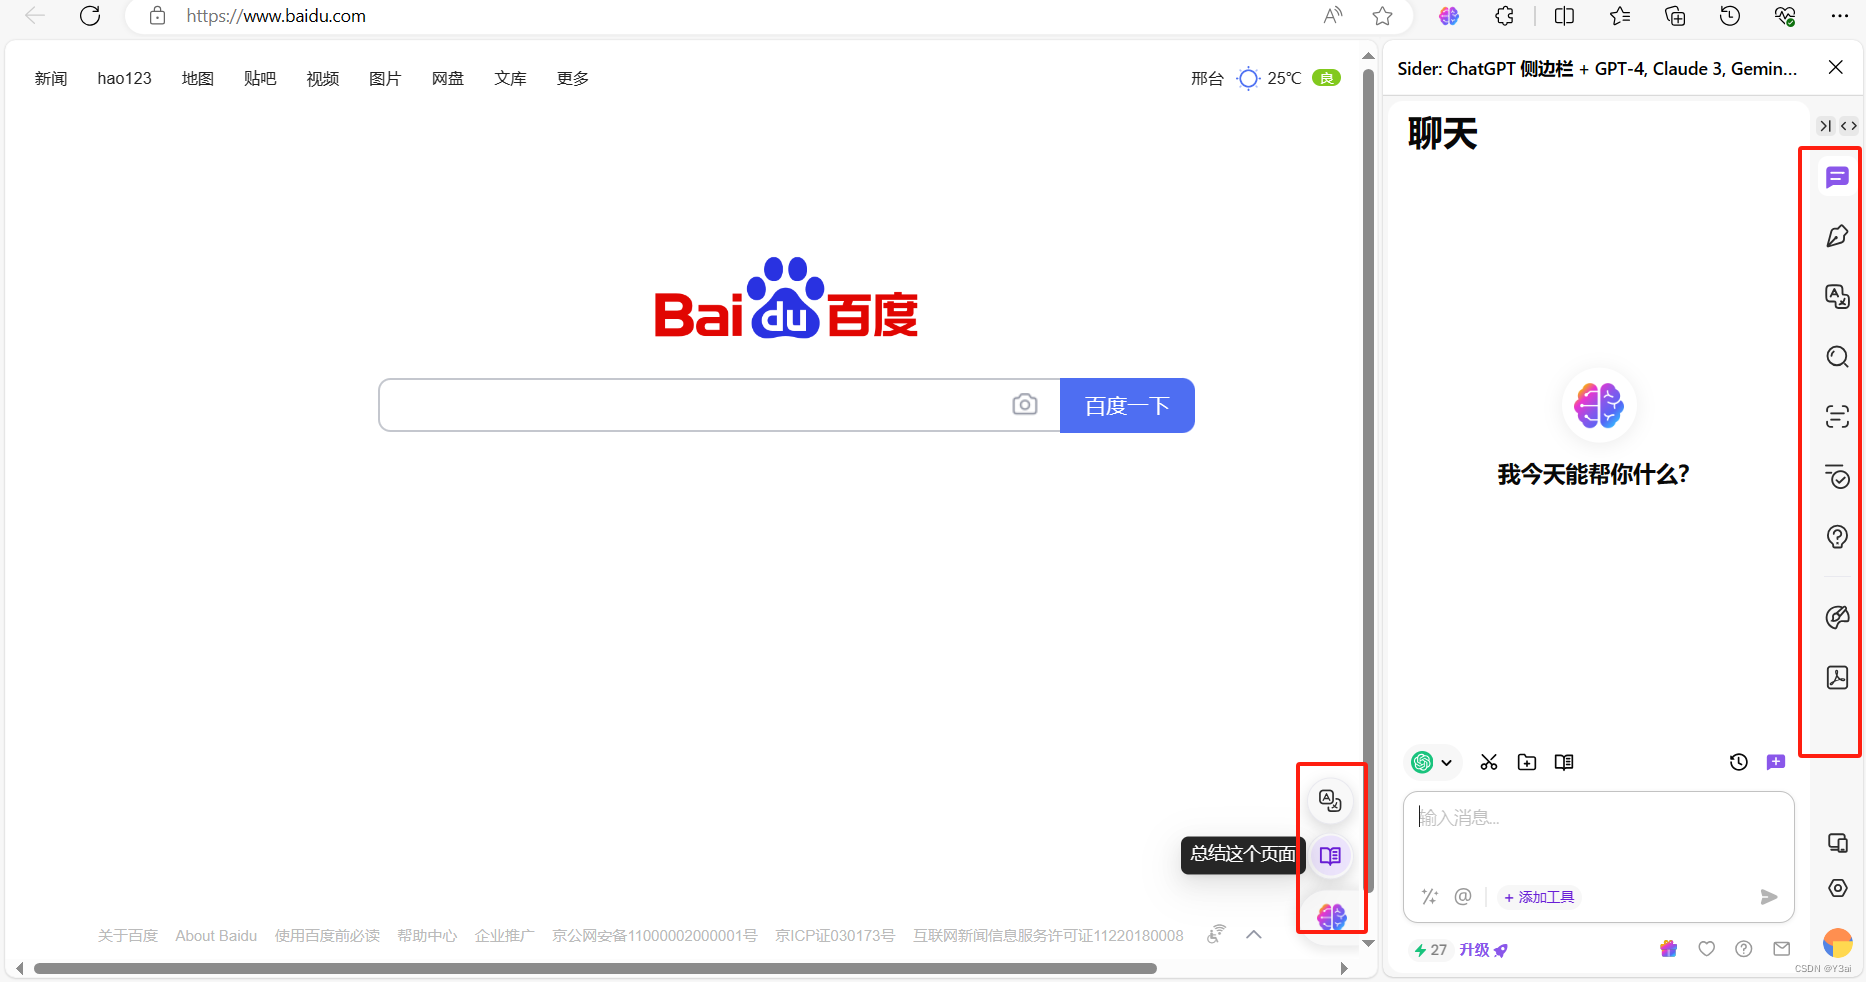
Task: Click the gift box icon at Sider bottom
Action: (x=1669, y=949)
